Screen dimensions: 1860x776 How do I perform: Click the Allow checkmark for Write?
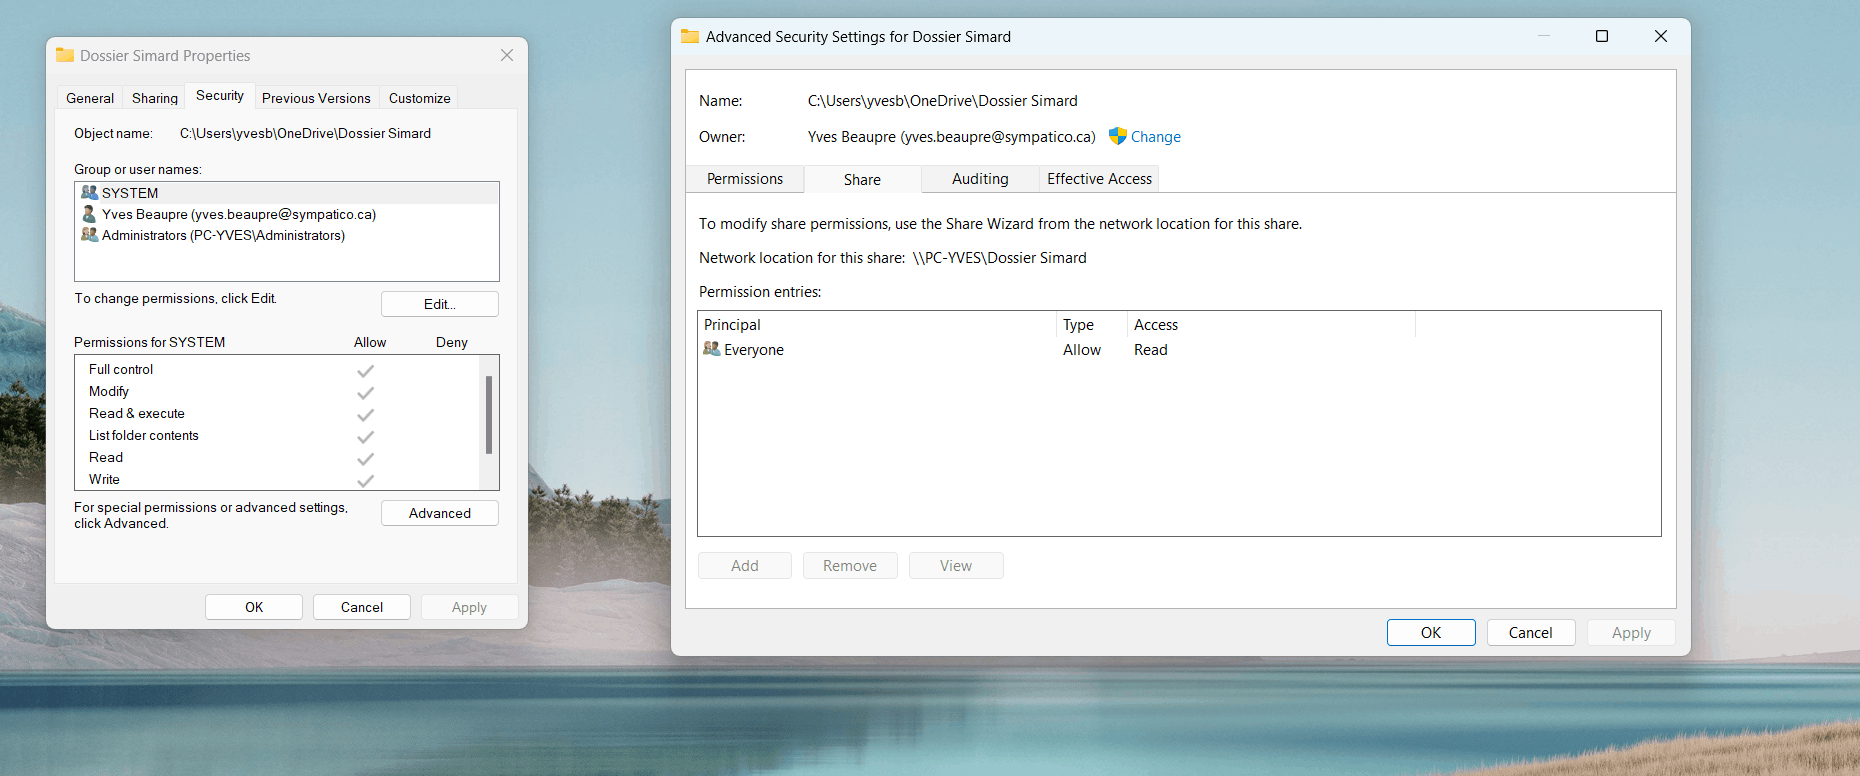pyautogui.click(x=366, y=480)
